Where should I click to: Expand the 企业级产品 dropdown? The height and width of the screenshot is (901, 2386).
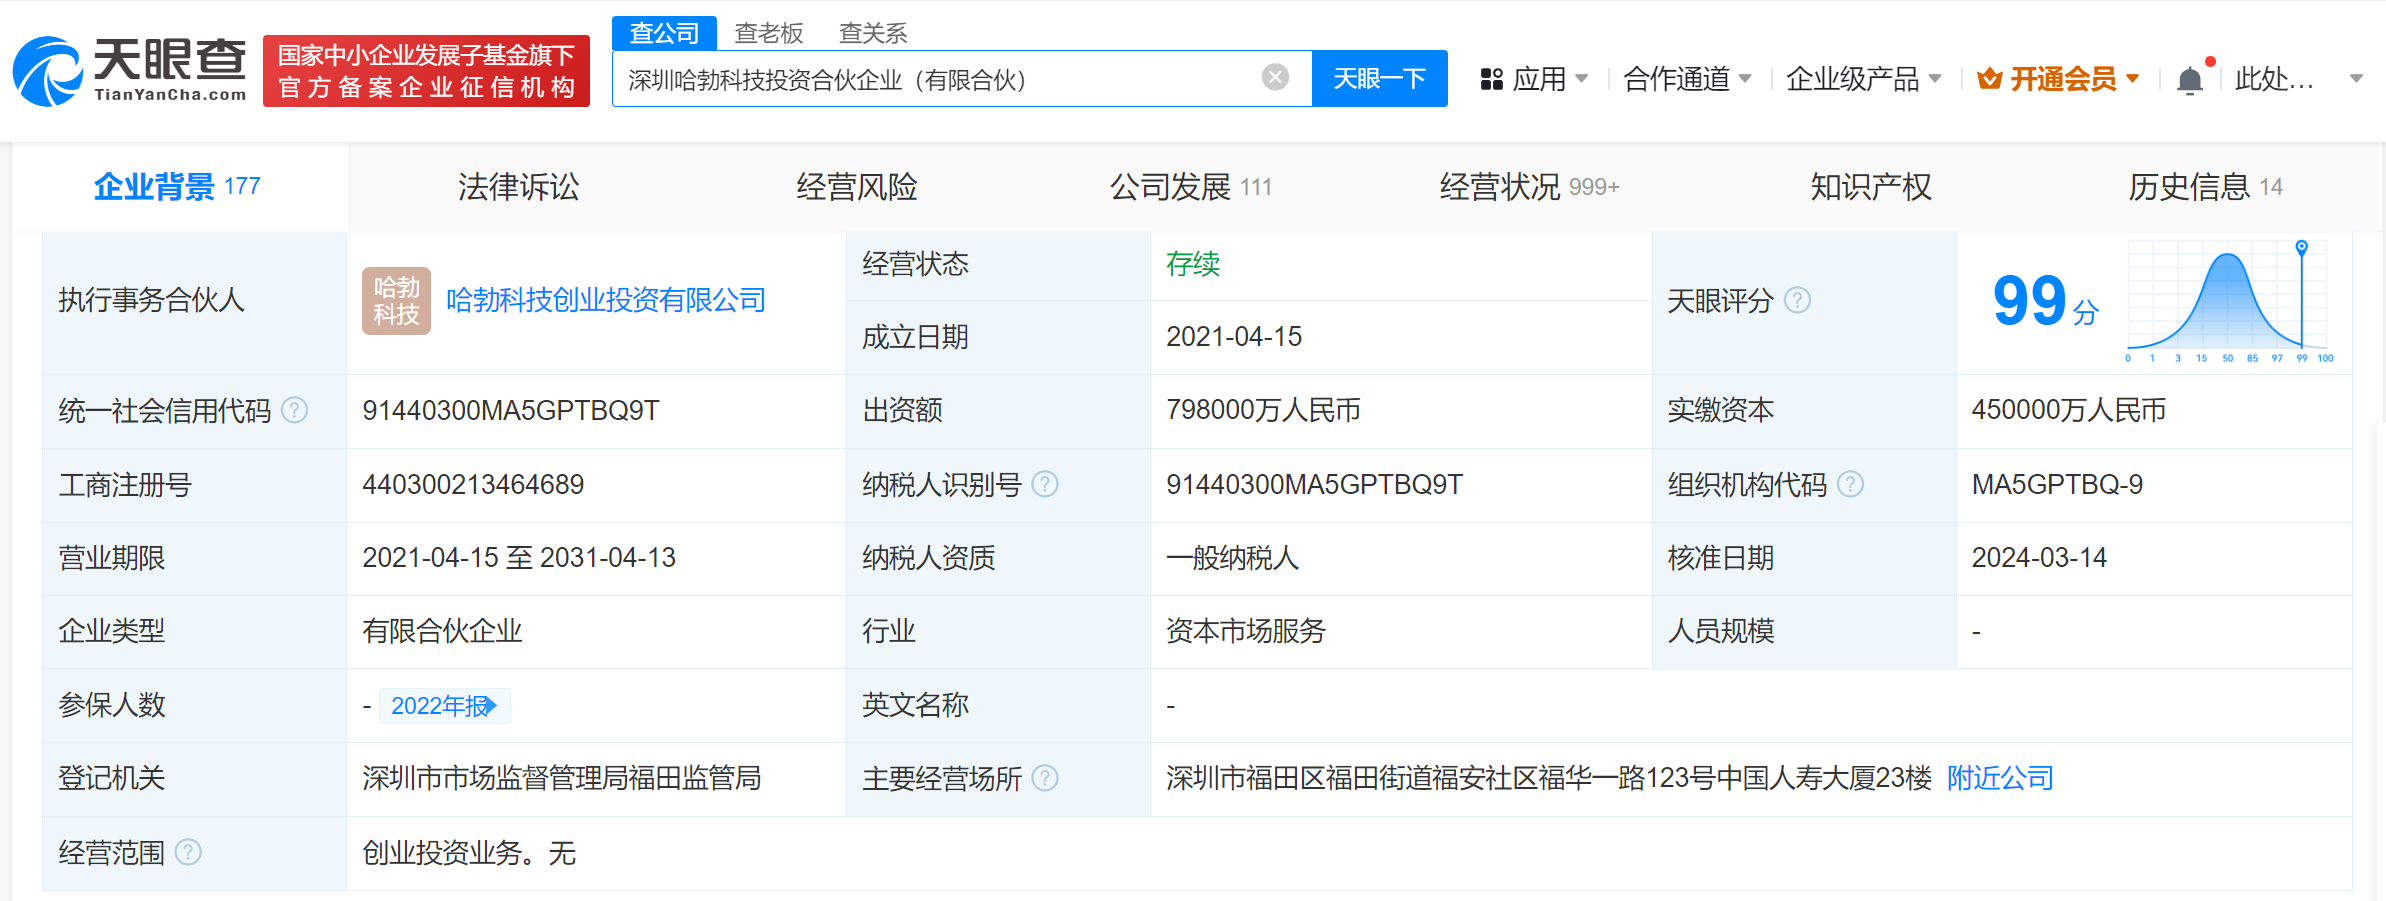(x=1863, y=79)
